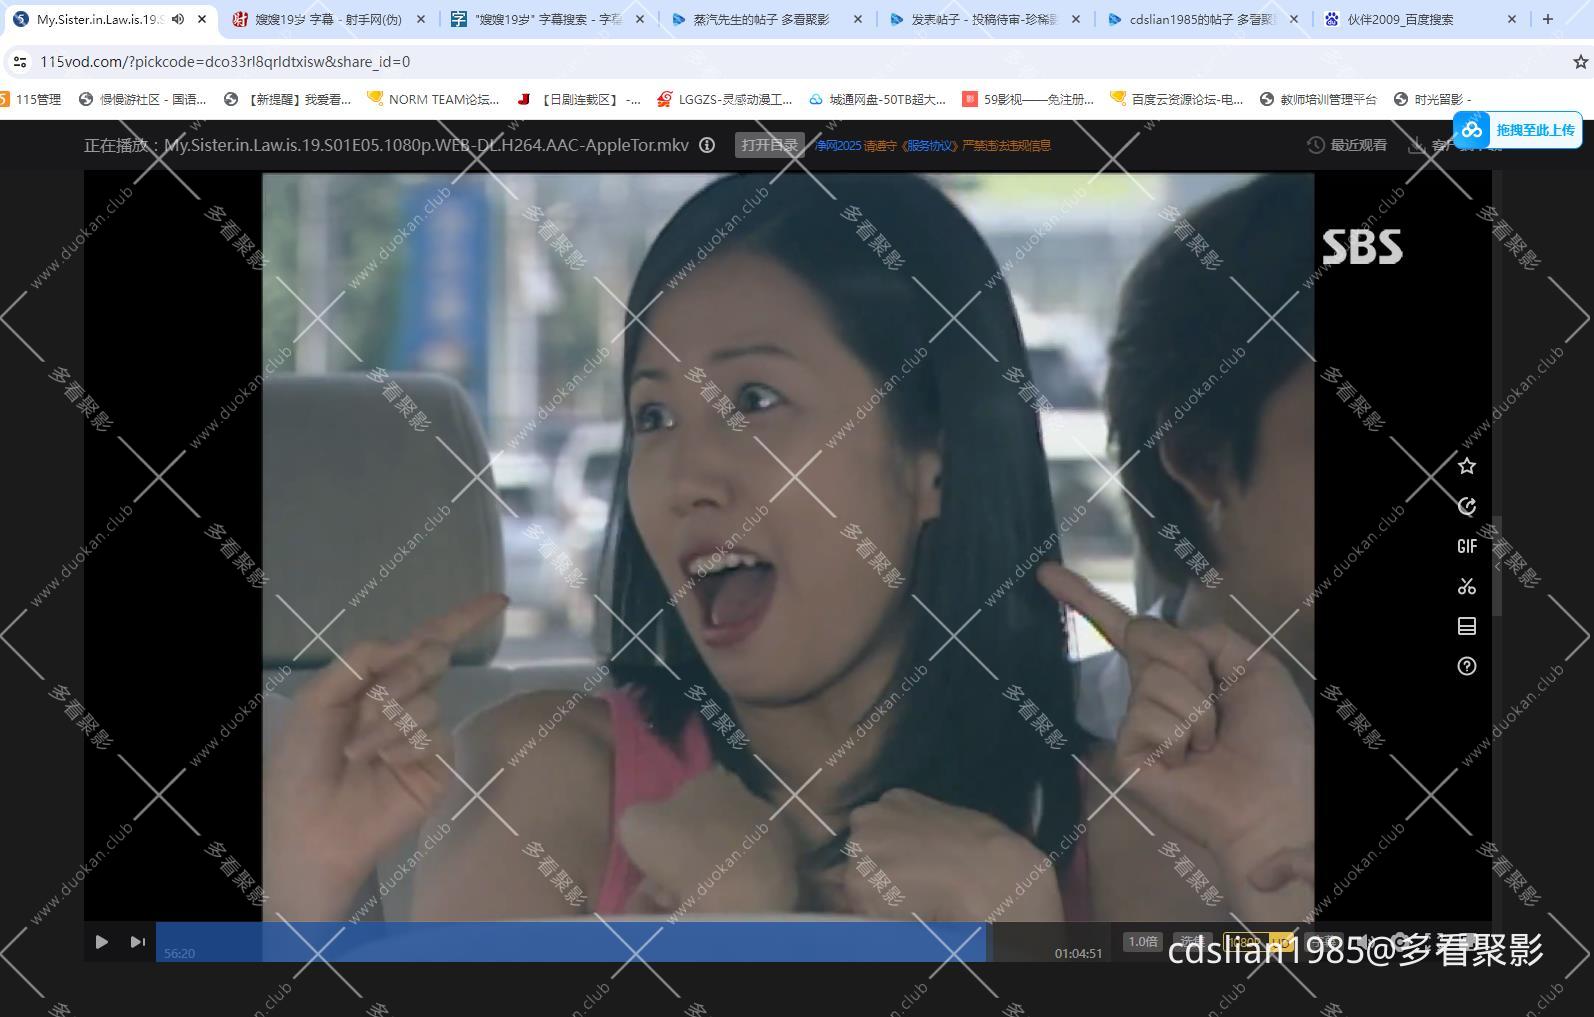
Task: Click the help question mark icon
Action: tap(1466, 666)
